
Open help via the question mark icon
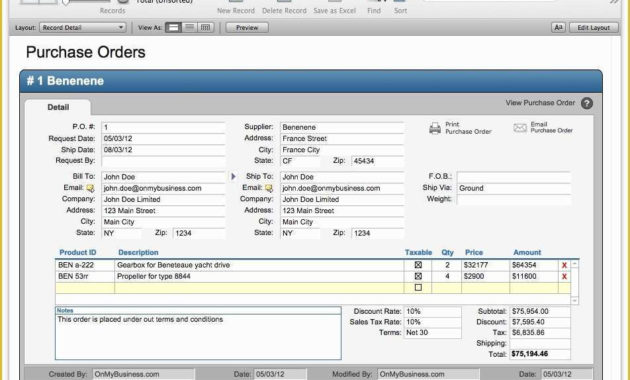click(587, 103)
